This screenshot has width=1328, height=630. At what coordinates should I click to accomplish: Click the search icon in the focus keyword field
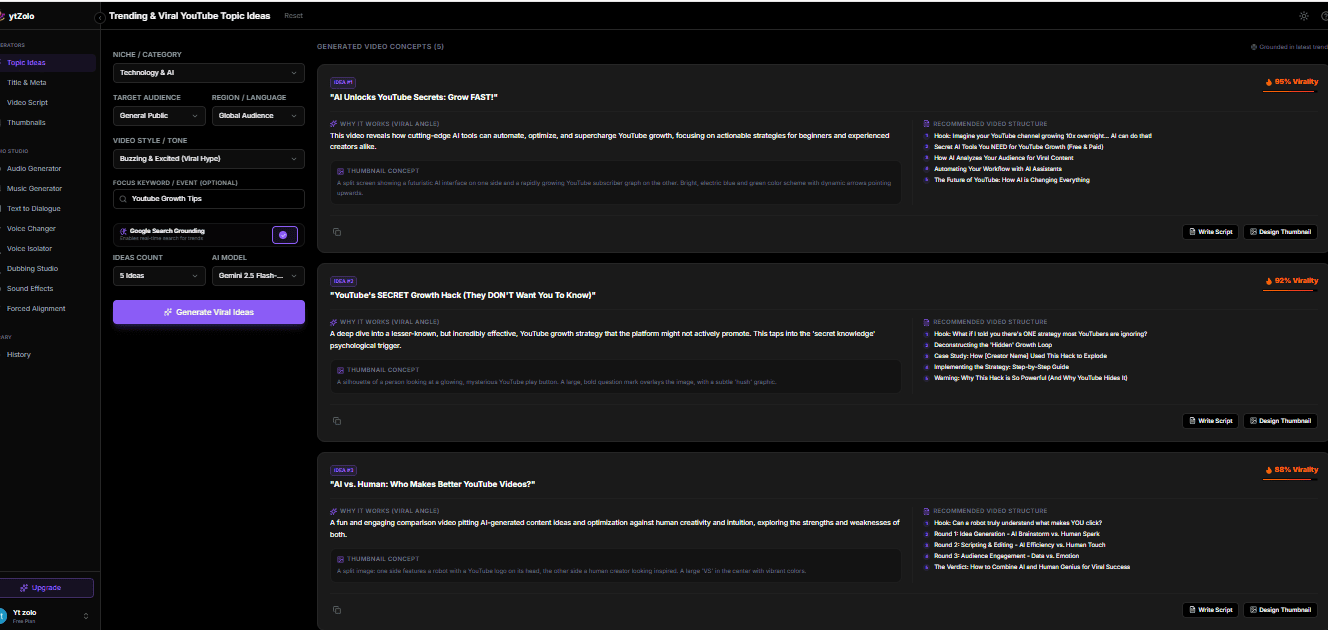coord(123,199)
